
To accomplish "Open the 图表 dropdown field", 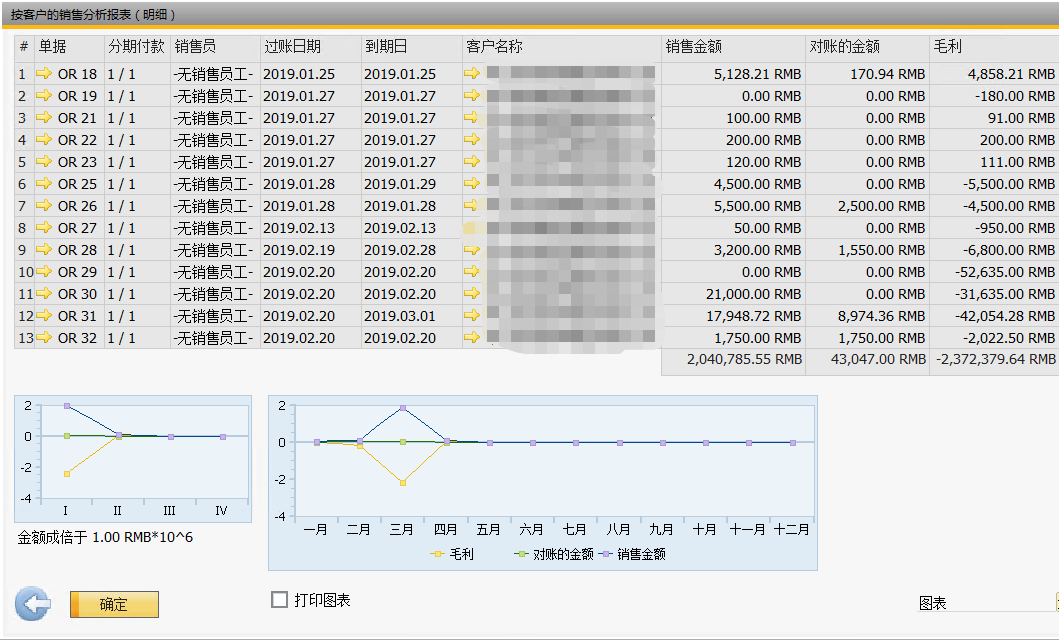I will tap(988, 603).
